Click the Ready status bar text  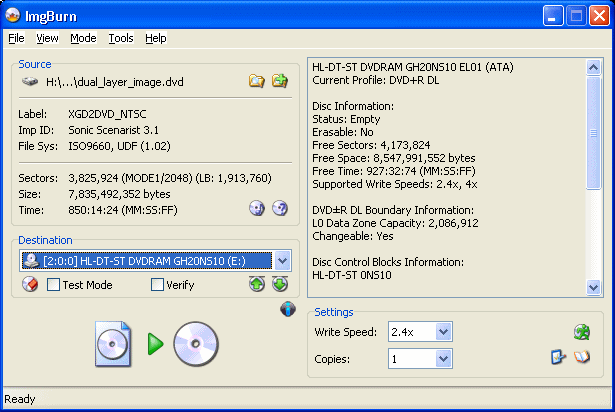[x=20, y=399]
